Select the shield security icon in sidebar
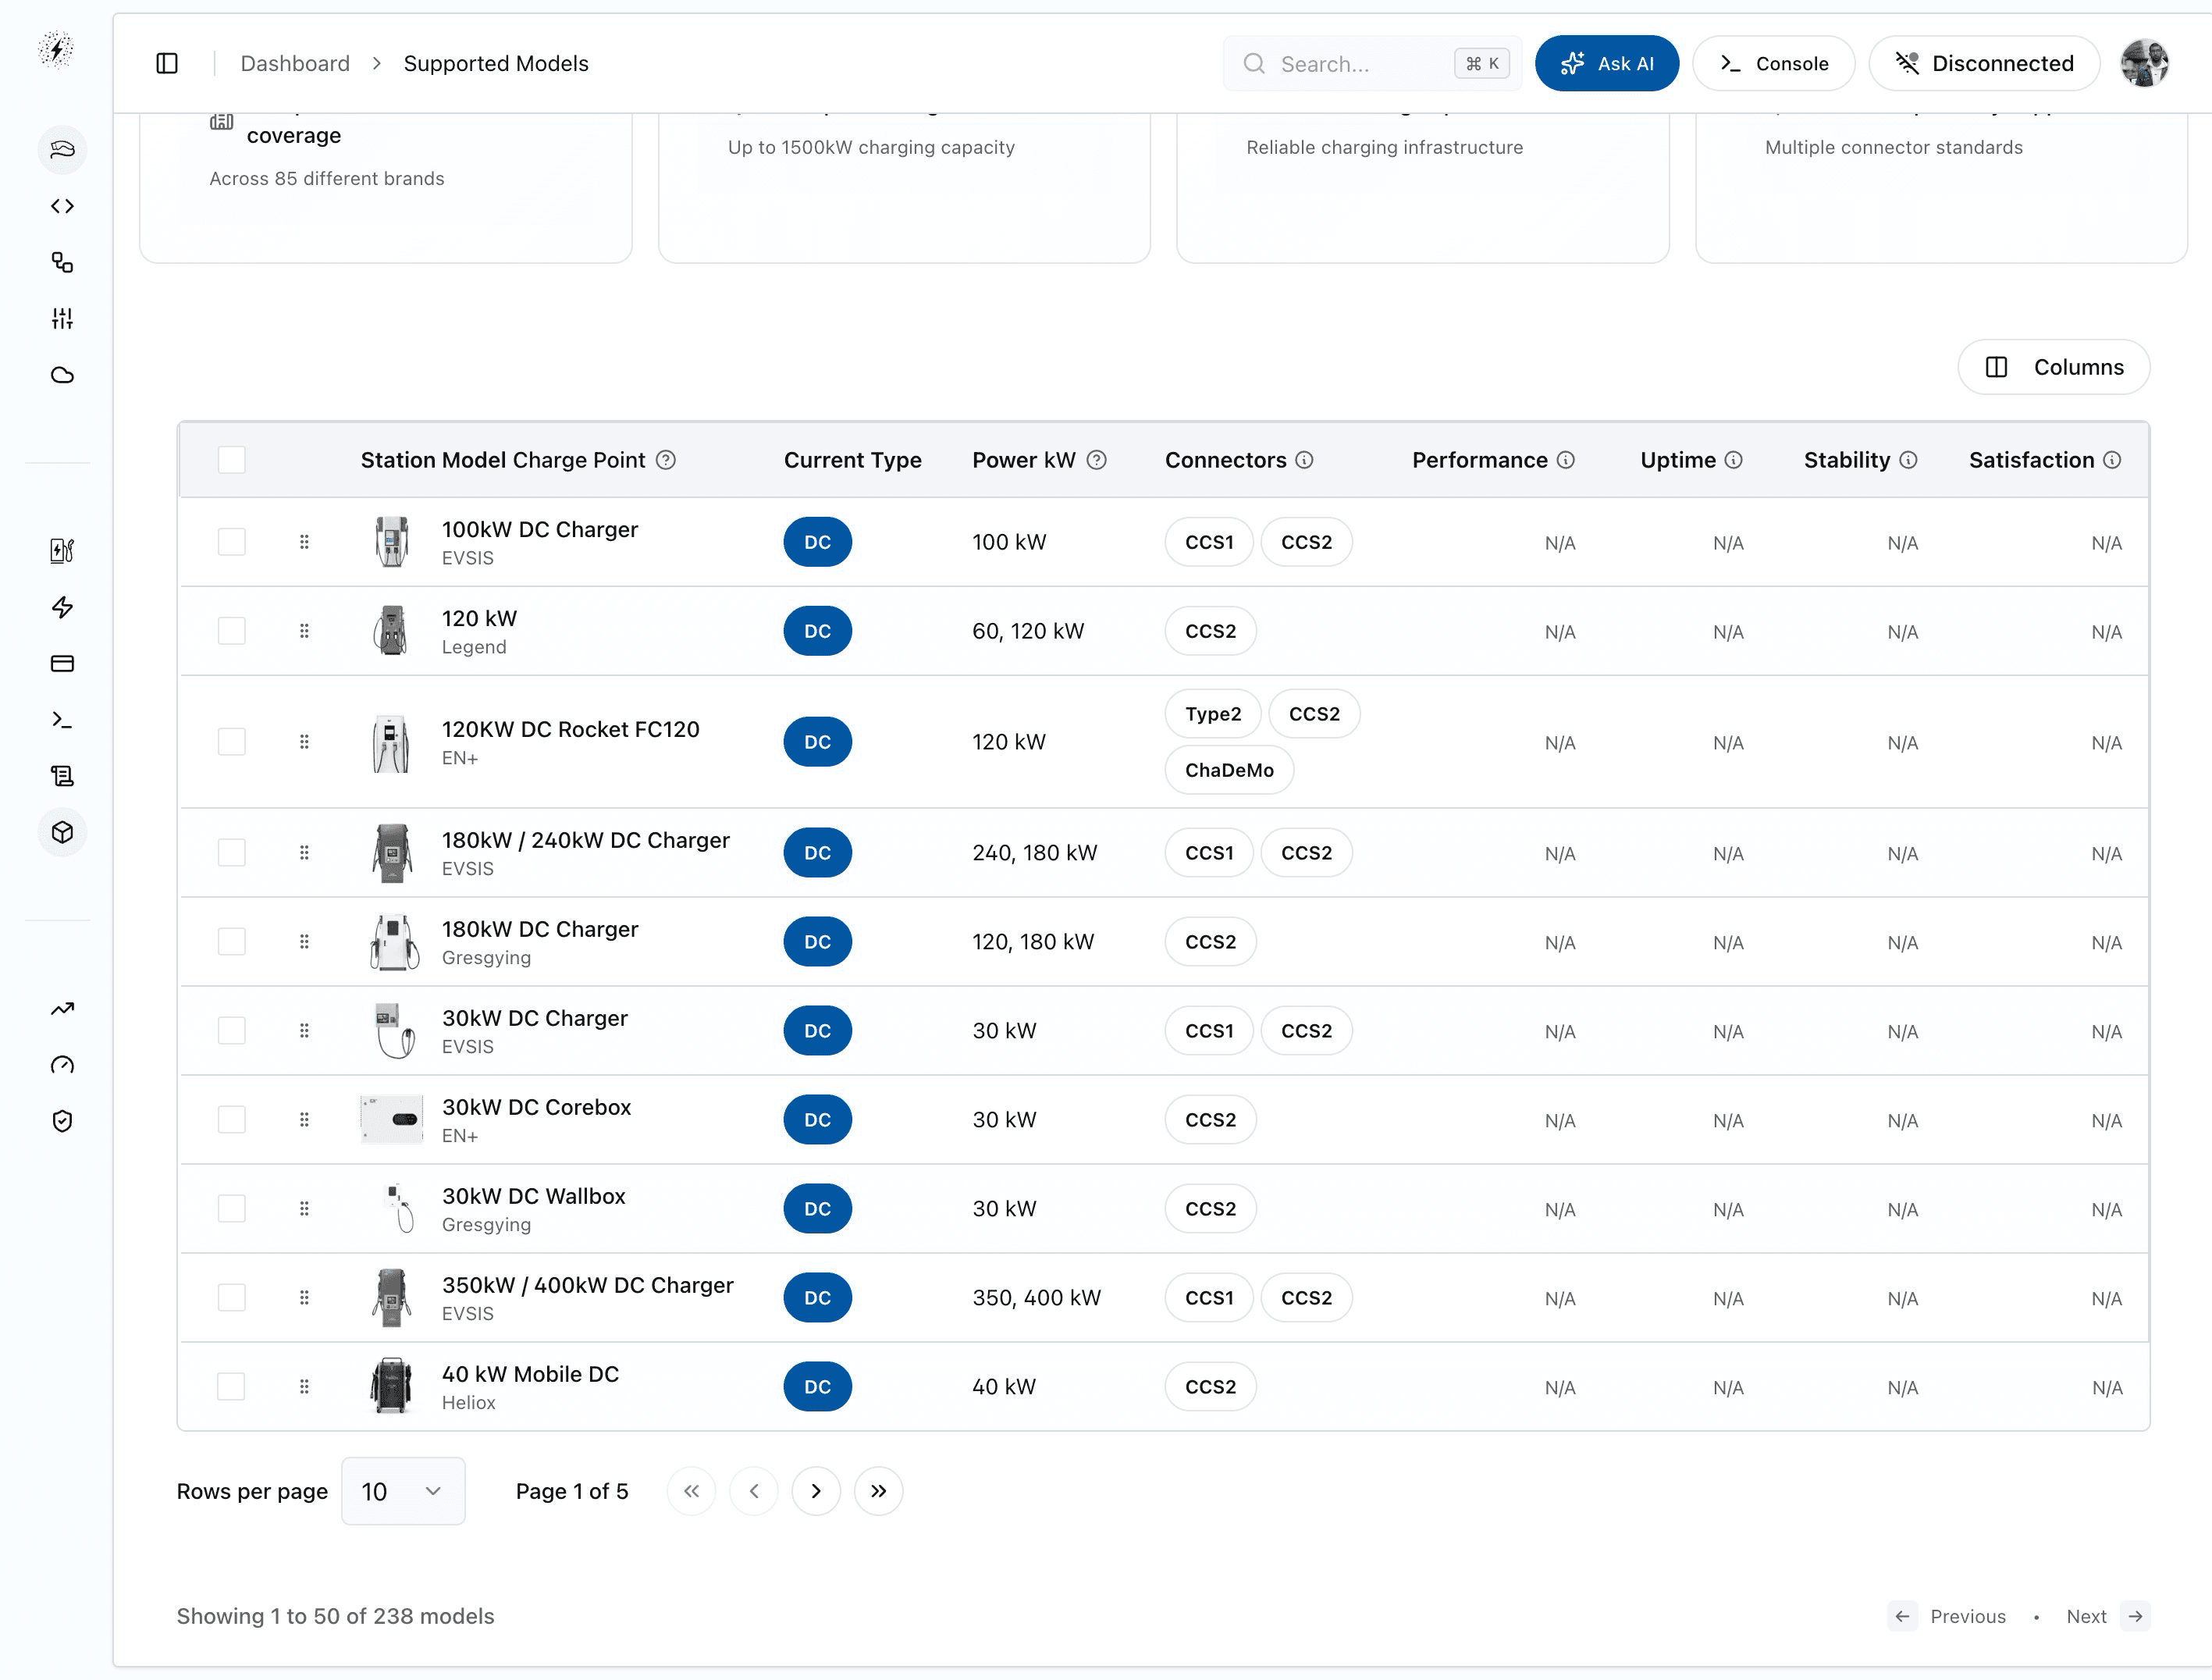 click(62, 1121)
